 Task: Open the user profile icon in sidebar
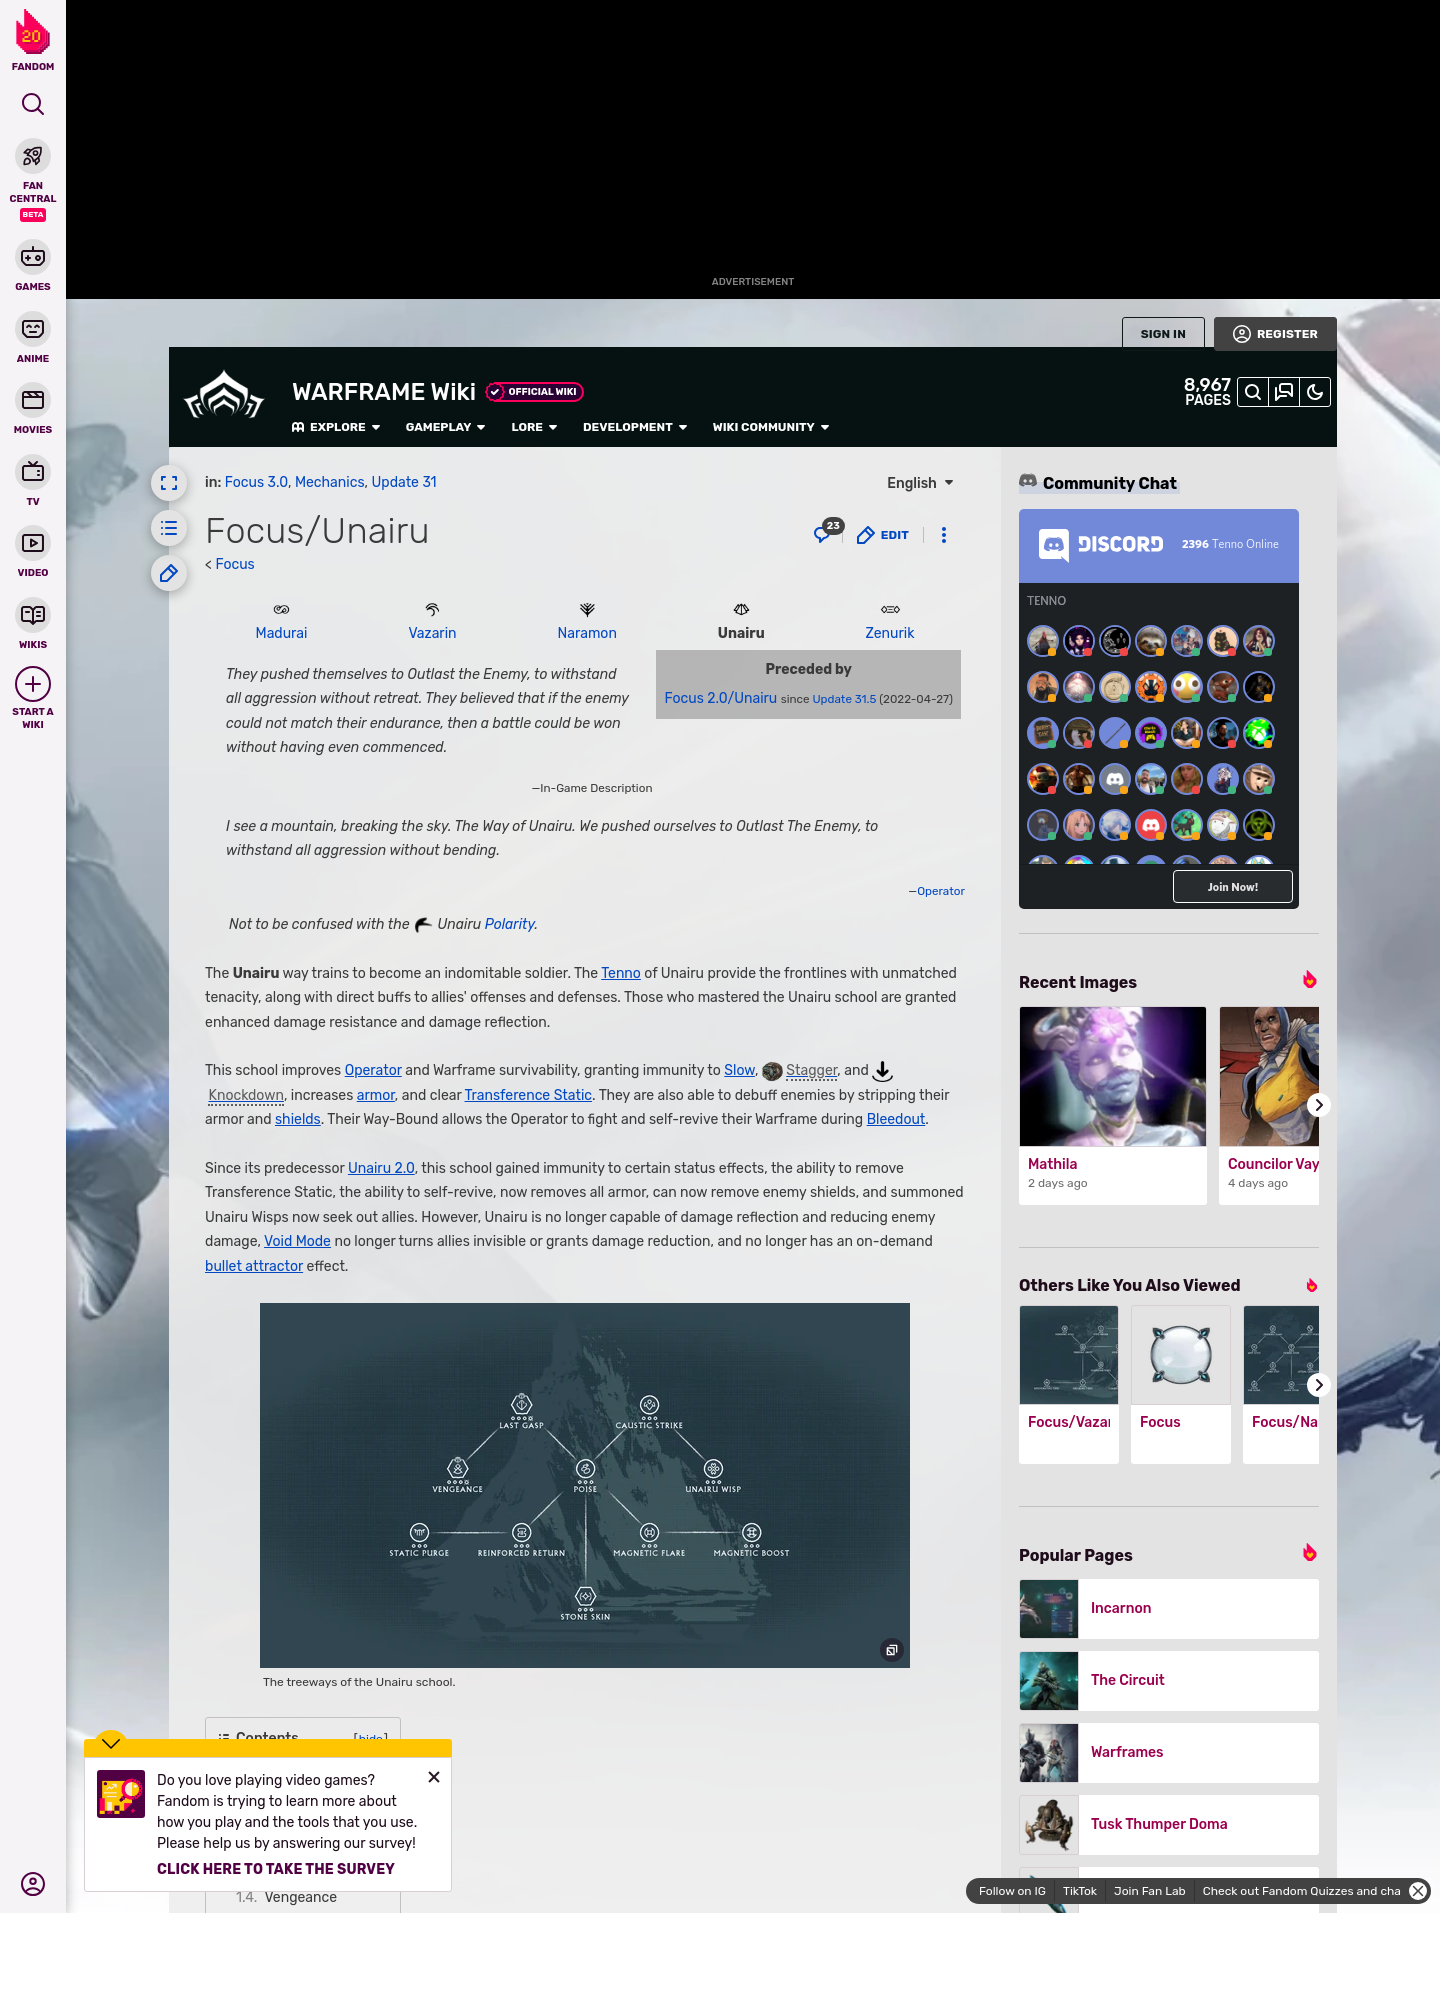pyautogui.click(x=33, y=1884)
